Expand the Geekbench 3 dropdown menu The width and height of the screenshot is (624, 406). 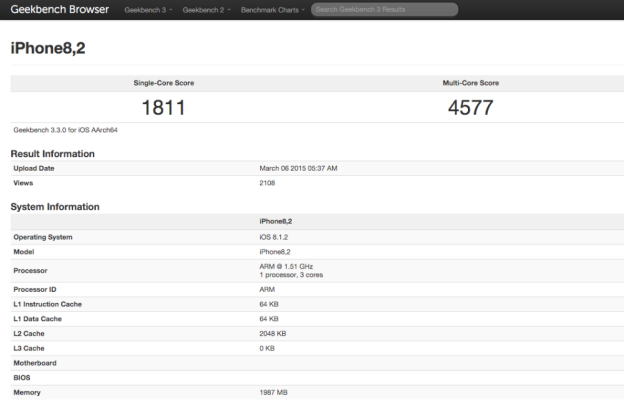148,10
